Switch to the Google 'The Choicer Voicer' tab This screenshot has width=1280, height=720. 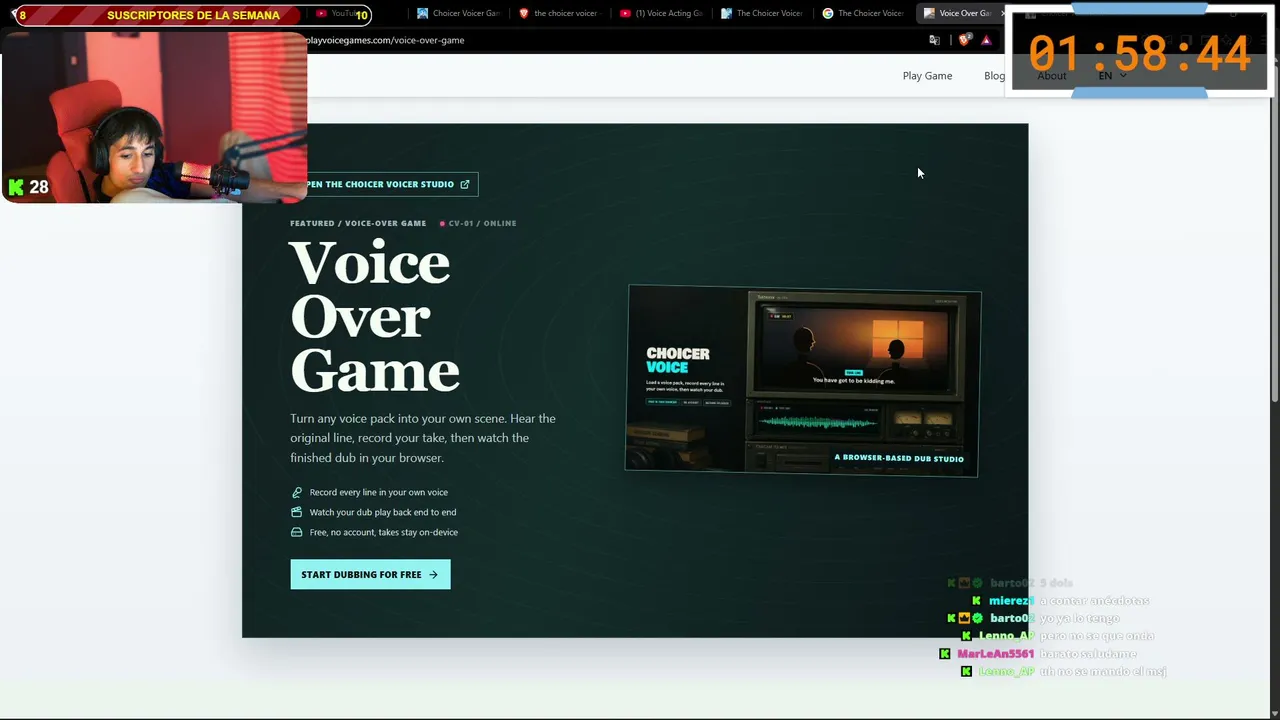pos(863,13)
